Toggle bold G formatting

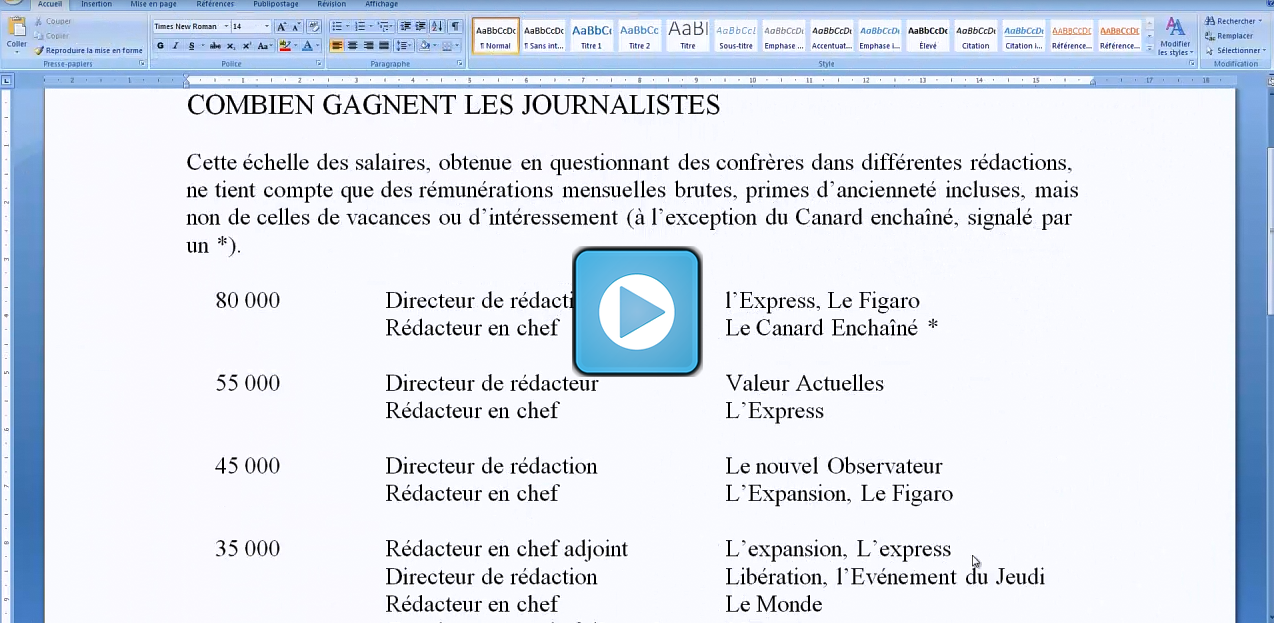(x=160, y=46)
